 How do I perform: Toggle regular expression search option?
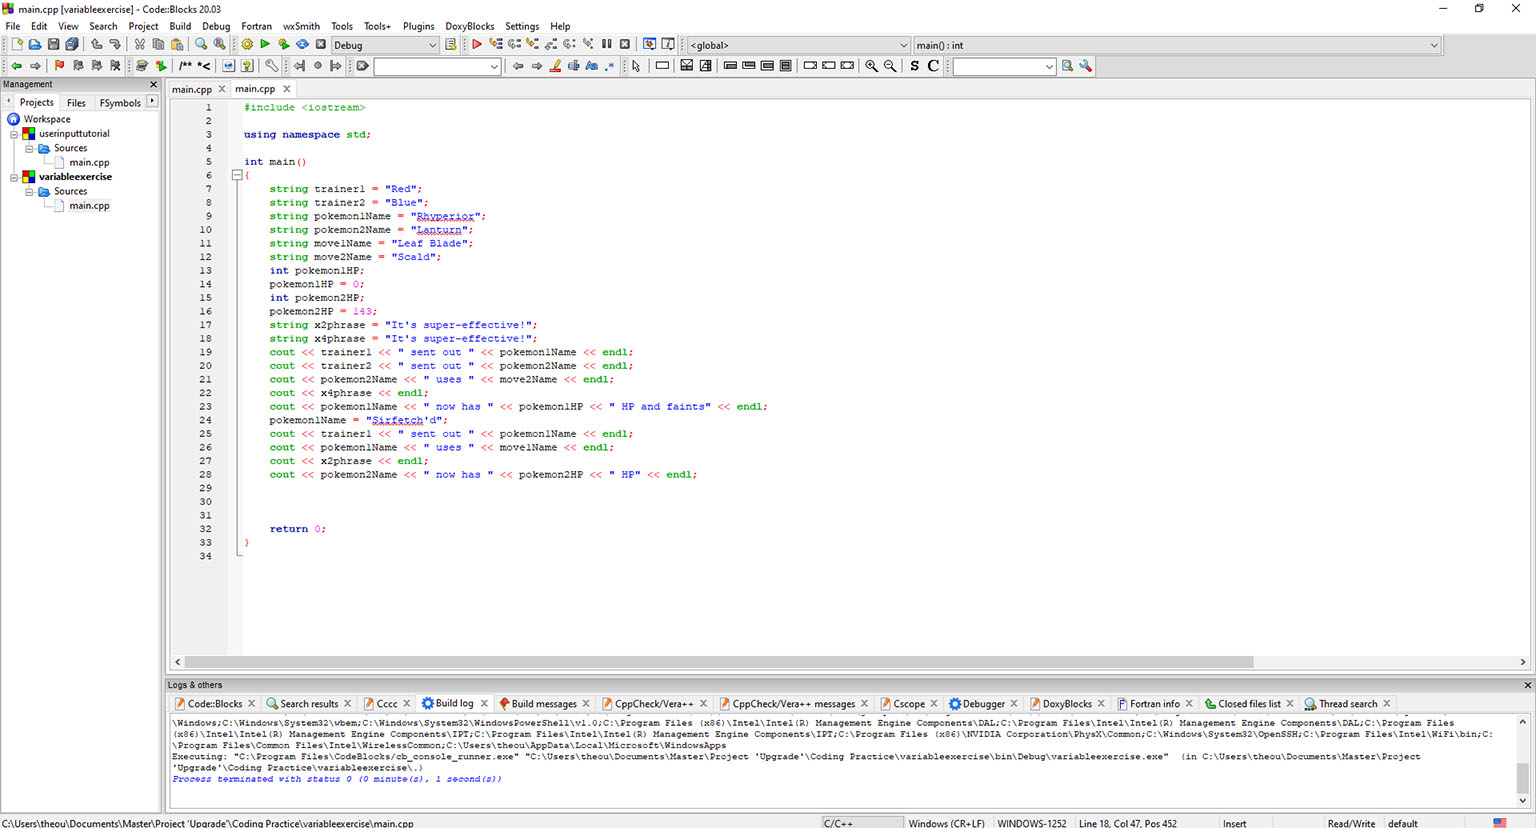point(610,66)
